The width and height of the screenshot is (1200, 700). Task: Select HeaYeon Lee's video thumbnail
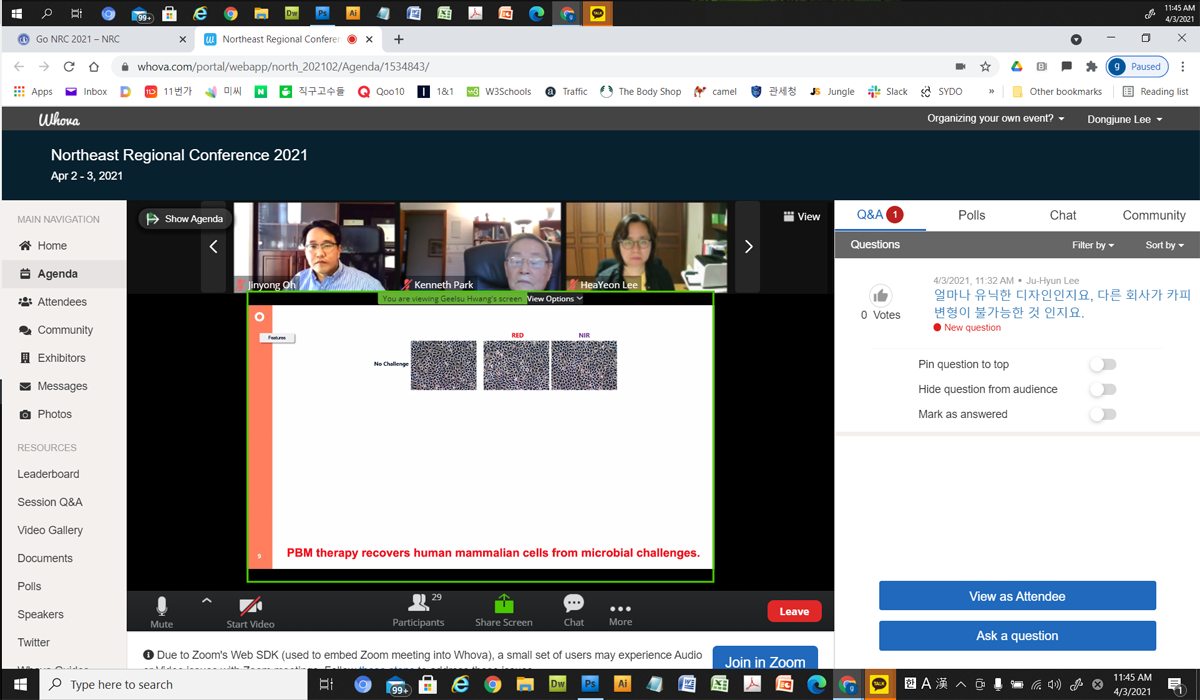pos(646,246)
